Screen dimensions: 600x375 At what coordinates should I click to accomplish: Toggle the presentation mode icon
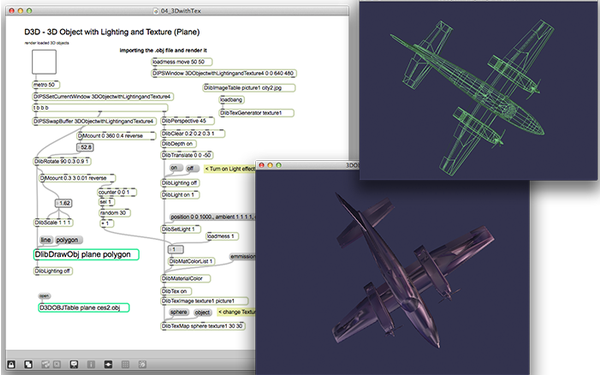pyautogui.click(x=108, y=364)
